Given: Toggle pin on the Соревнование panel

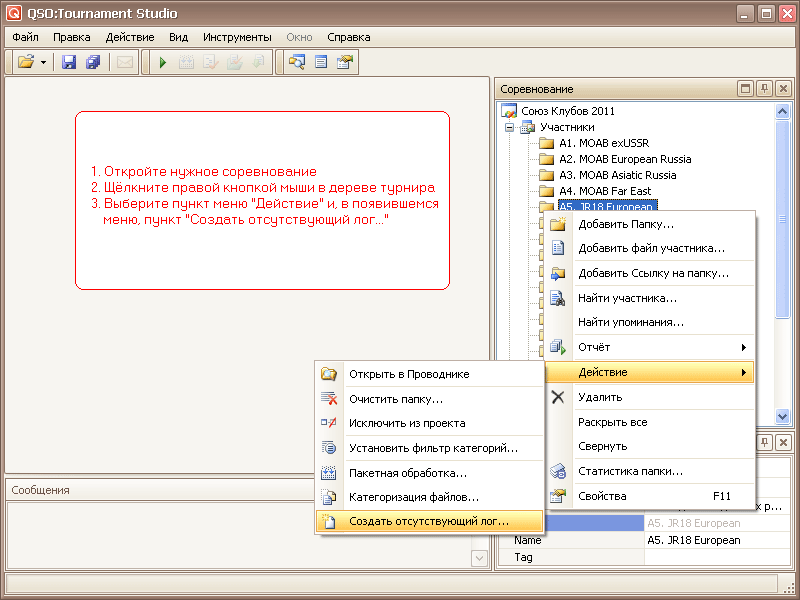Looking at the screenshot, I should tap(764, 89).
